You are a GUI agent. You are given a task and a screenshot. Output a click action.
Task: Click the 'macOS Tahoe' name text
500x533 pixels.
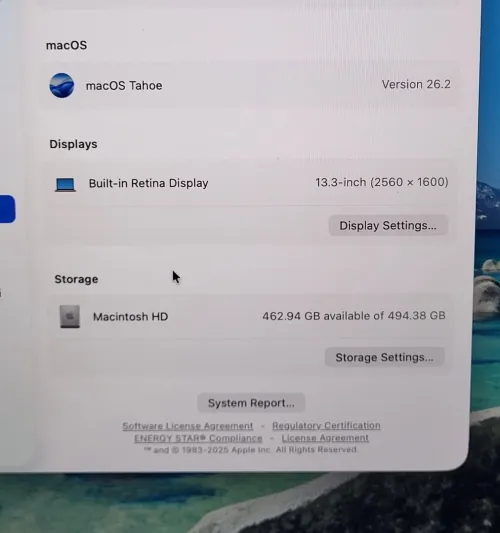124,86
